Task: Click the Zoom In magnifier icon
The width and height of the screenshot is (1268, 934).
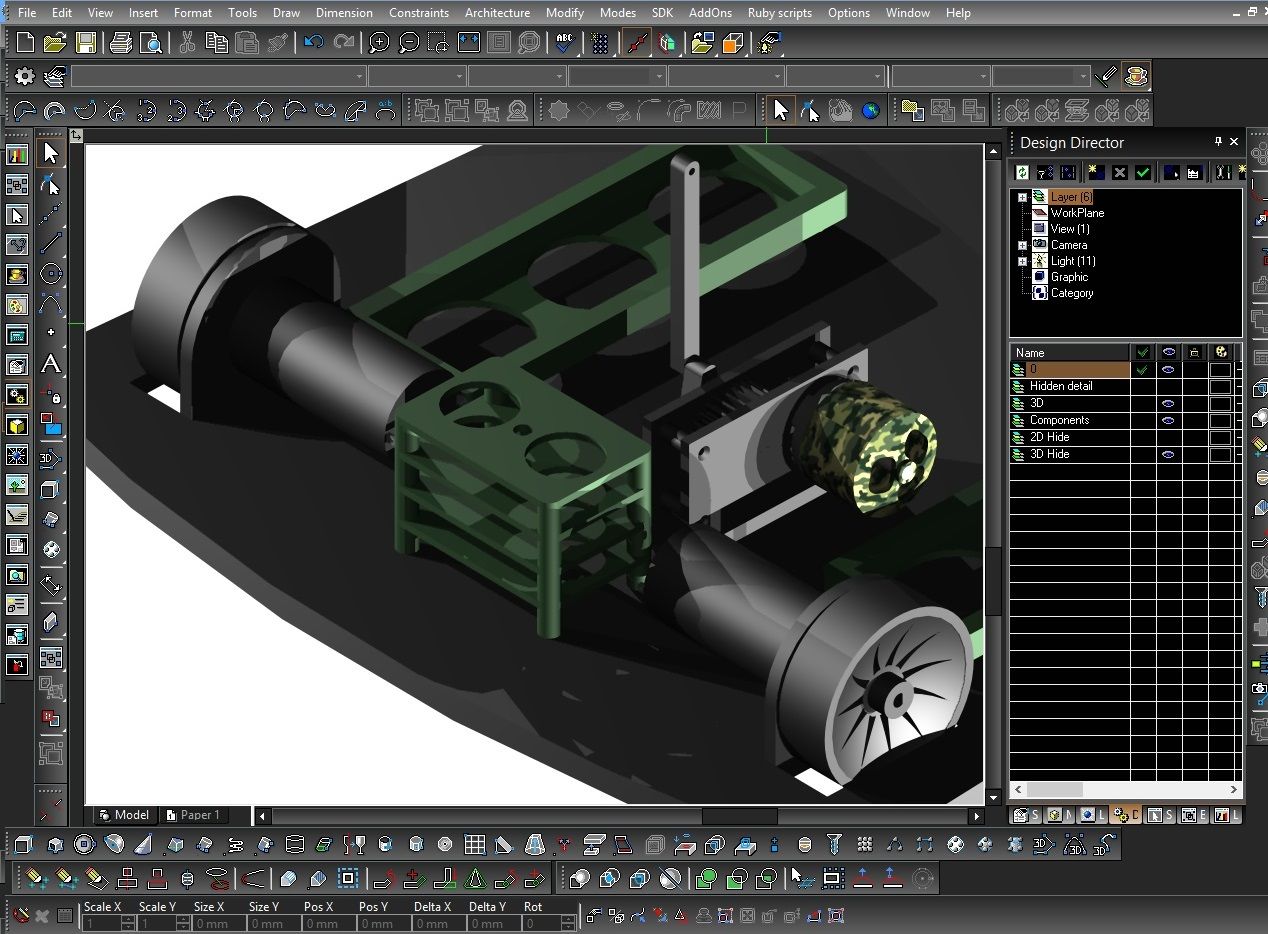Action: (379, 43)
